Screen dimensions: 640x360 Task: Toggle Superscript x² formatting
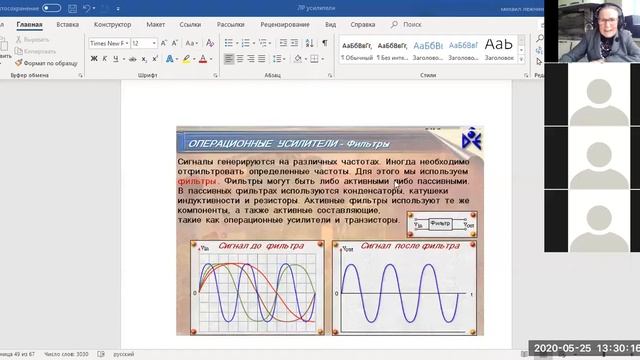coord(155,59)
